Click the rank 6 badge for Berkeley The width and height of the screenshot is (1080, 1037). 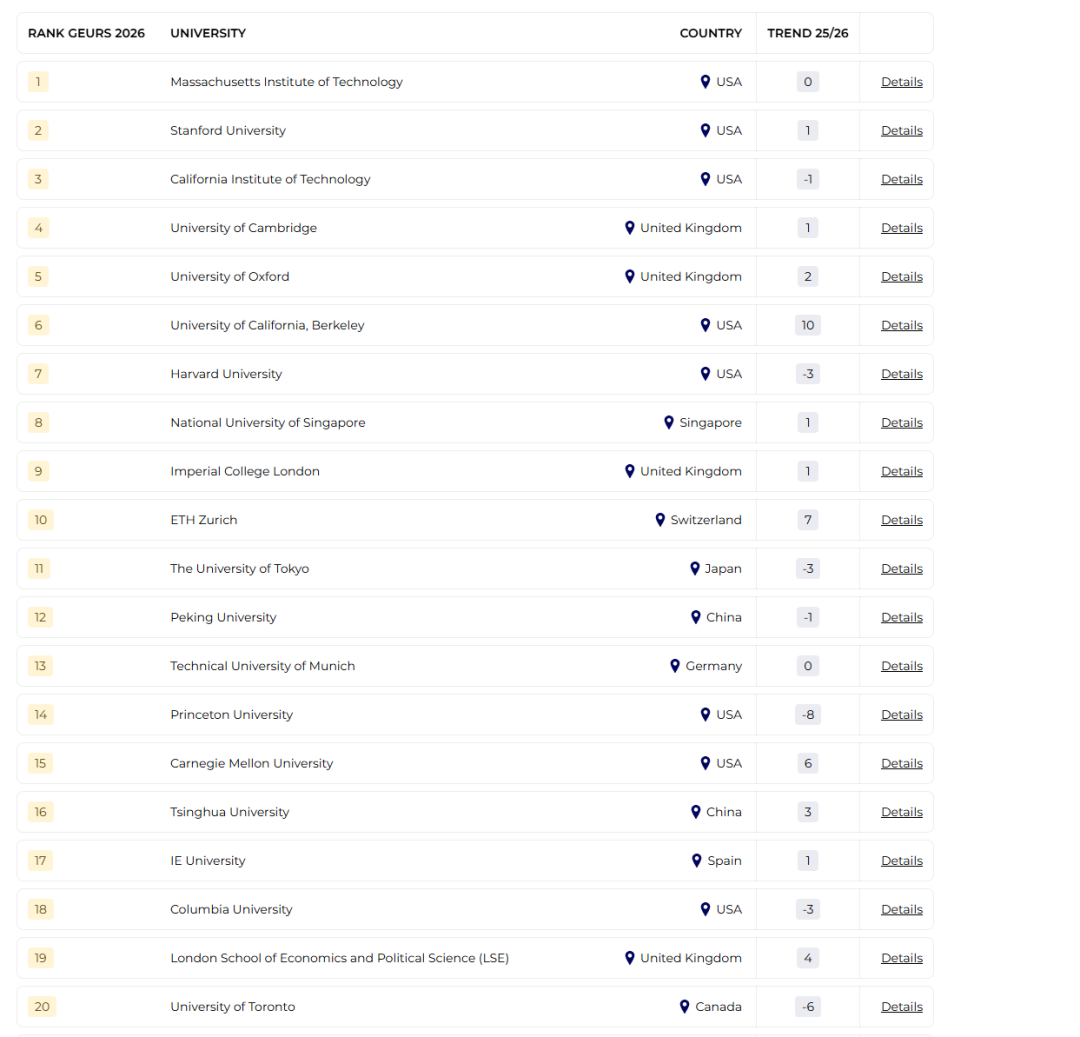[39, 326]
